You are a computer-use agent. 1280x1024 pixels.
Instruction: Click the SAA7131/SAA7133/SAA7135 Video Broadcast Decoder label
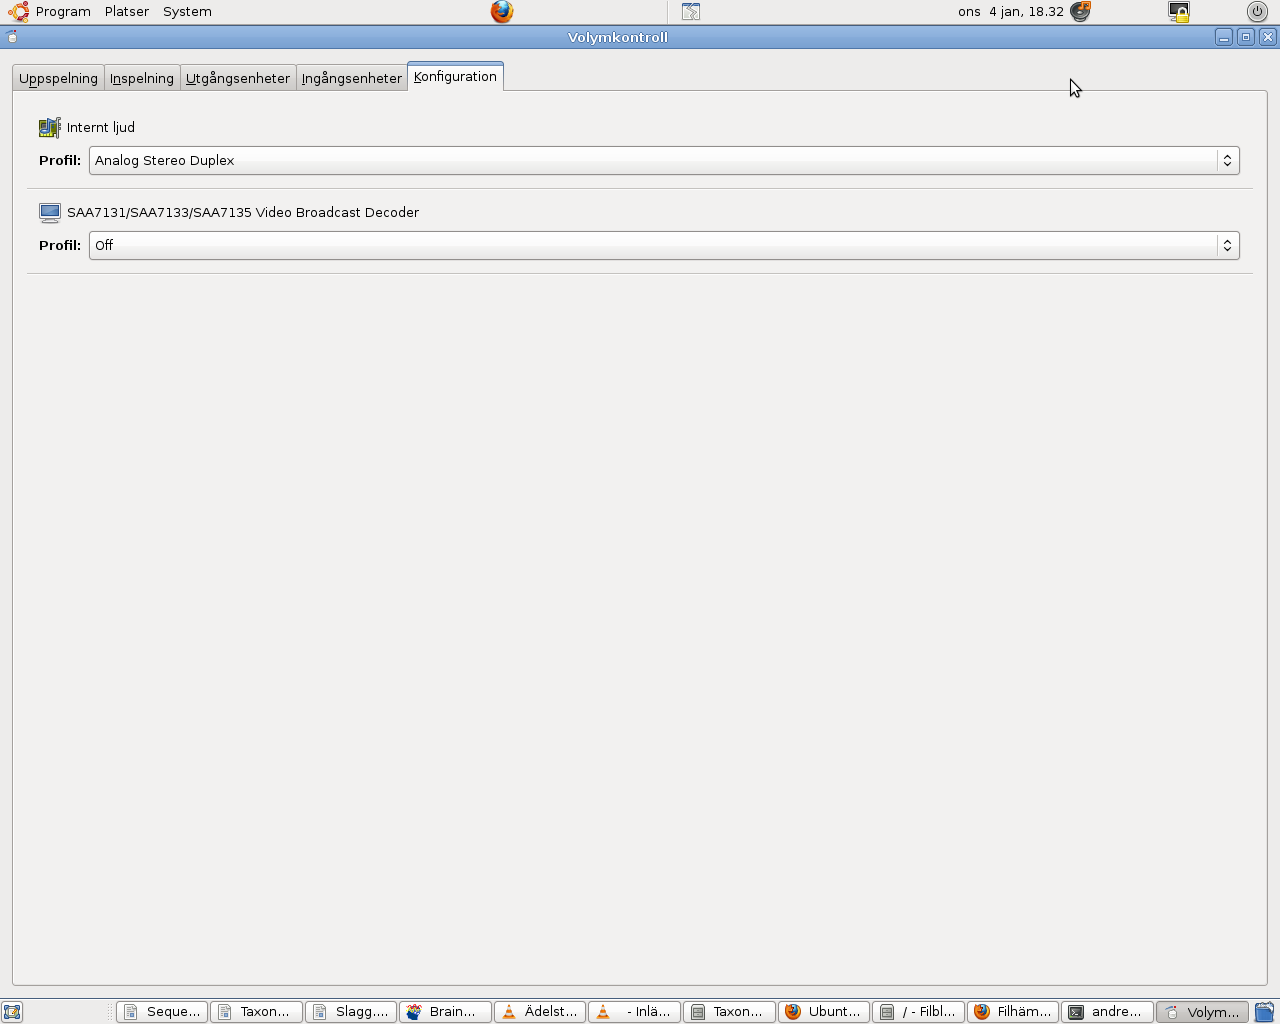point(243,212)
